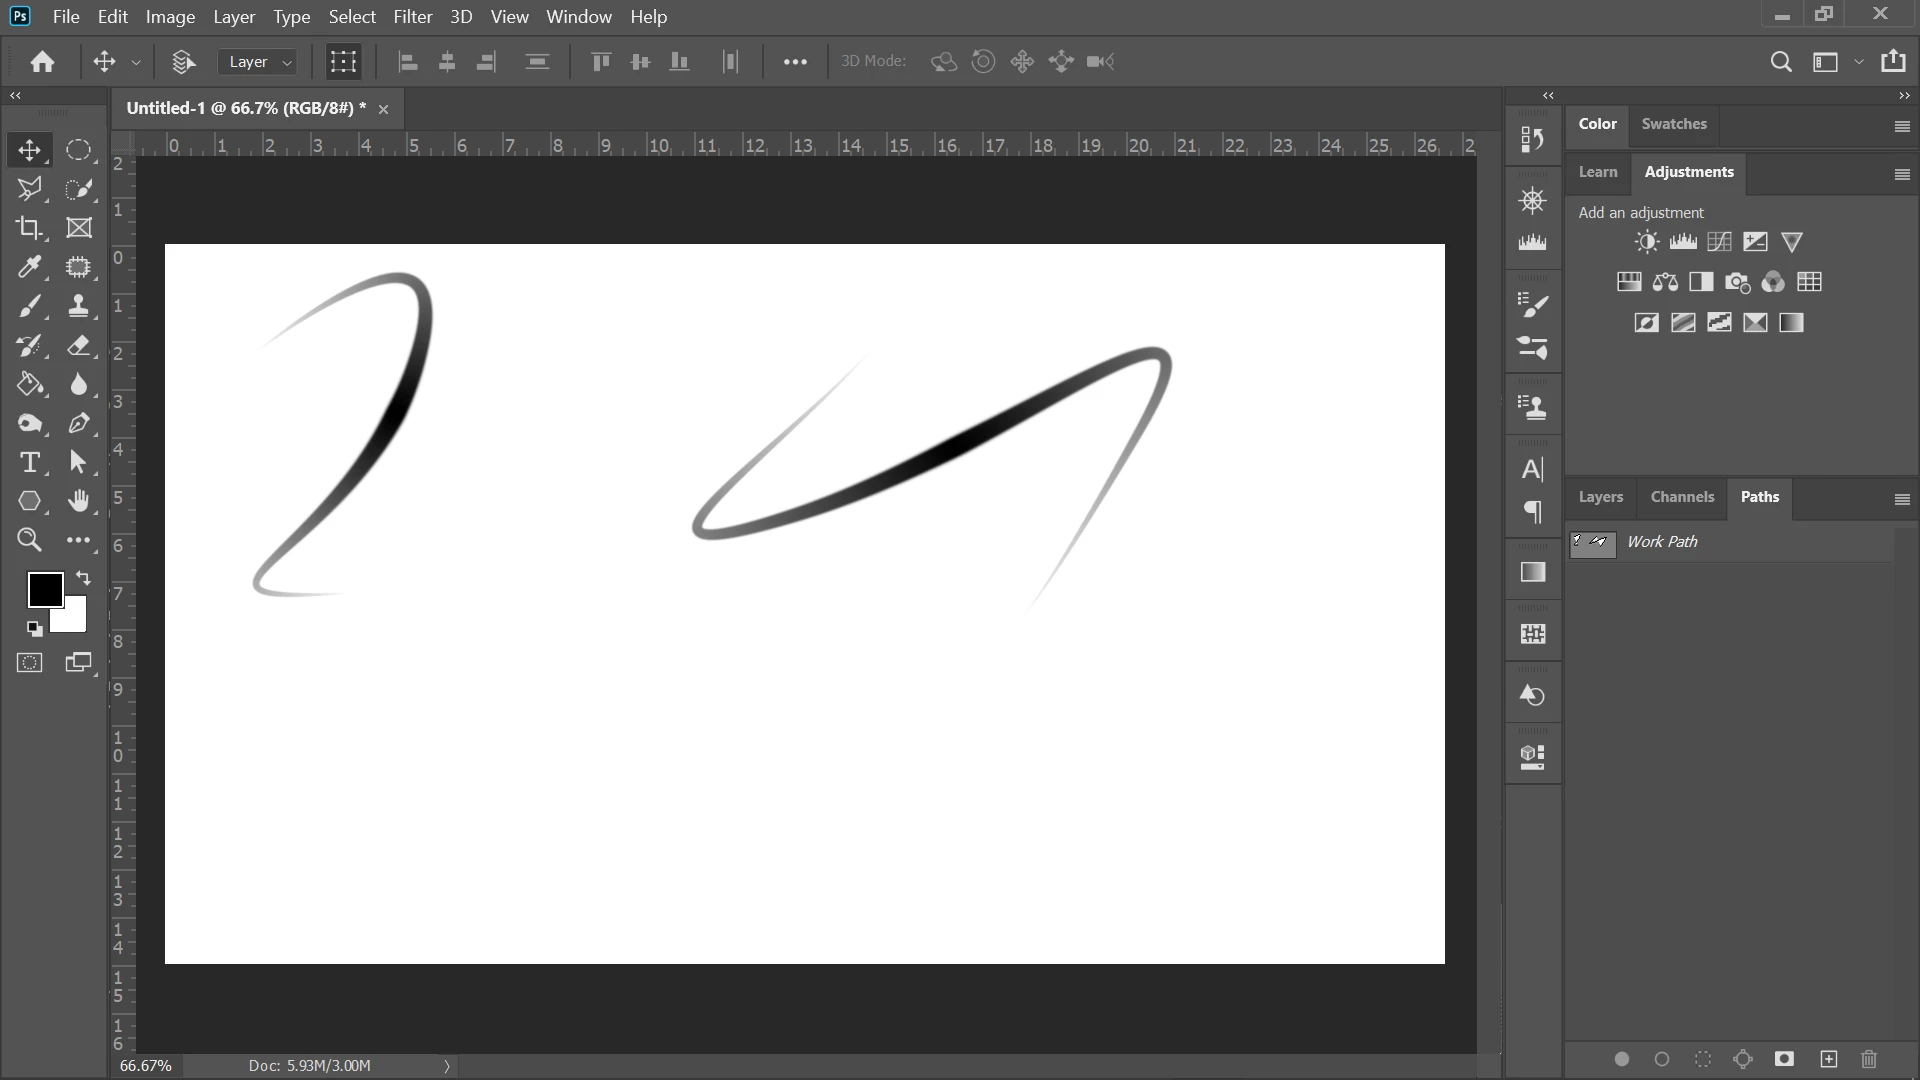Load path as a selection
This screenshot has height=1080, width=1920.
(x=1702, y=1059)
